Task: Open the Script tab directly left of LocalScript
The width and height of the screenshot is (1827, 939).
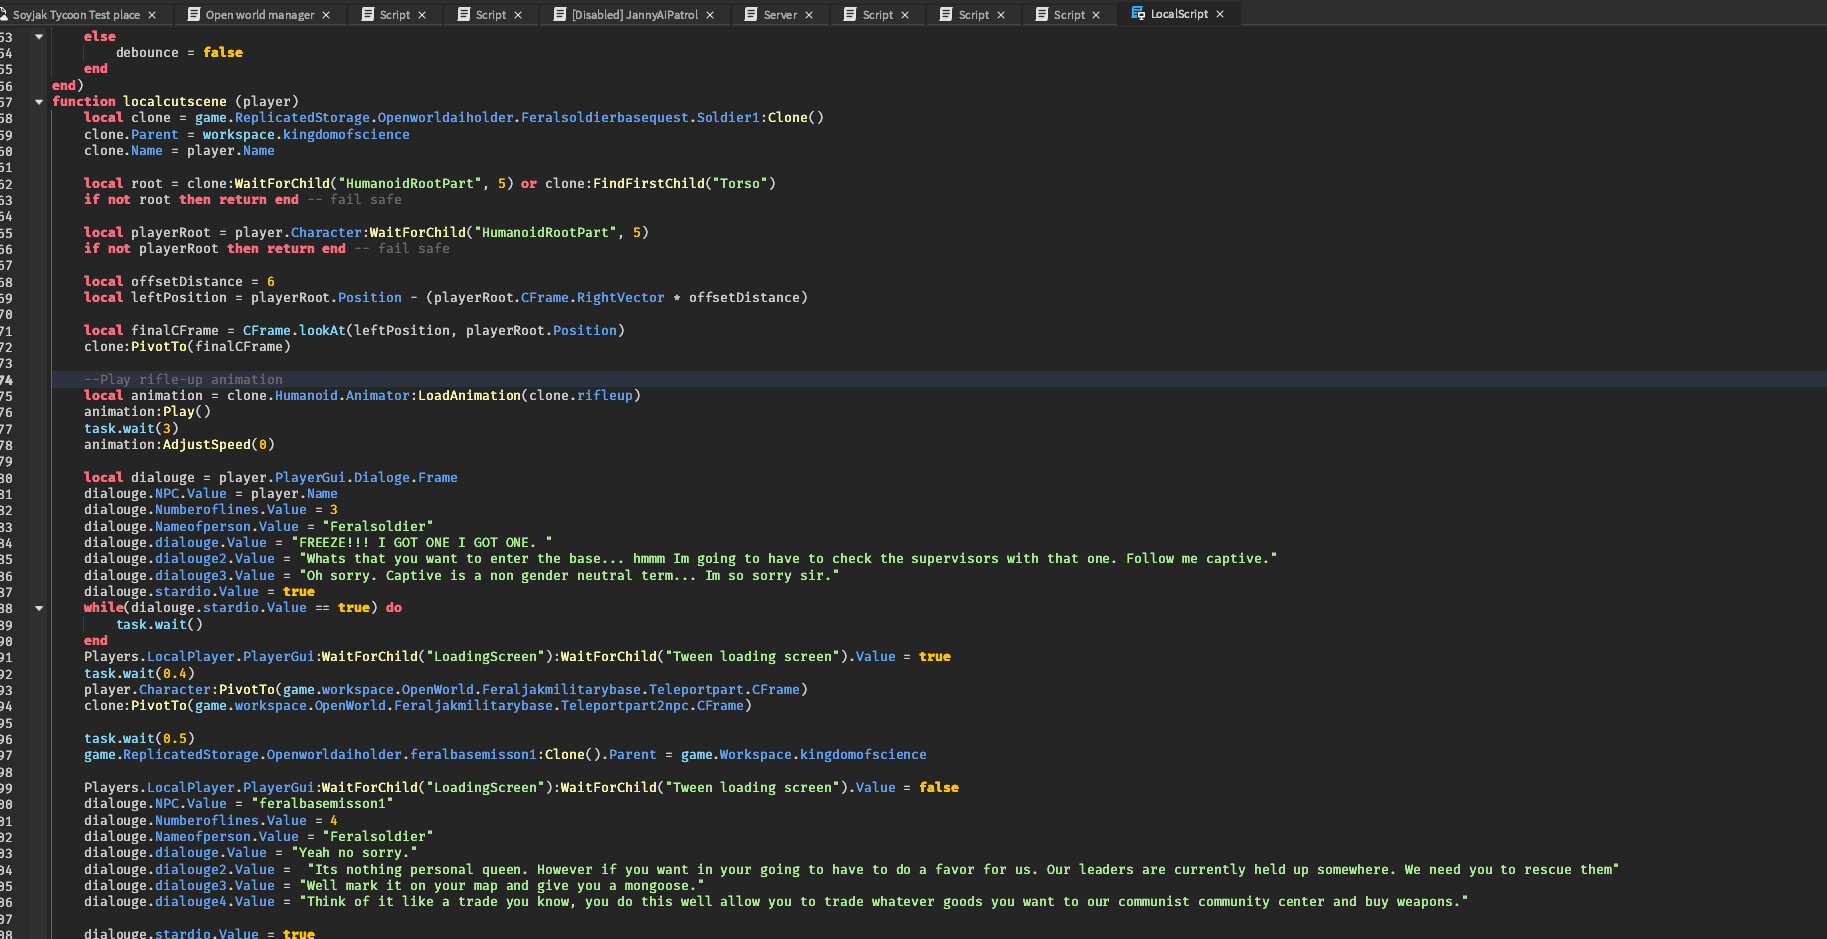Action: tap(1069, 15)
